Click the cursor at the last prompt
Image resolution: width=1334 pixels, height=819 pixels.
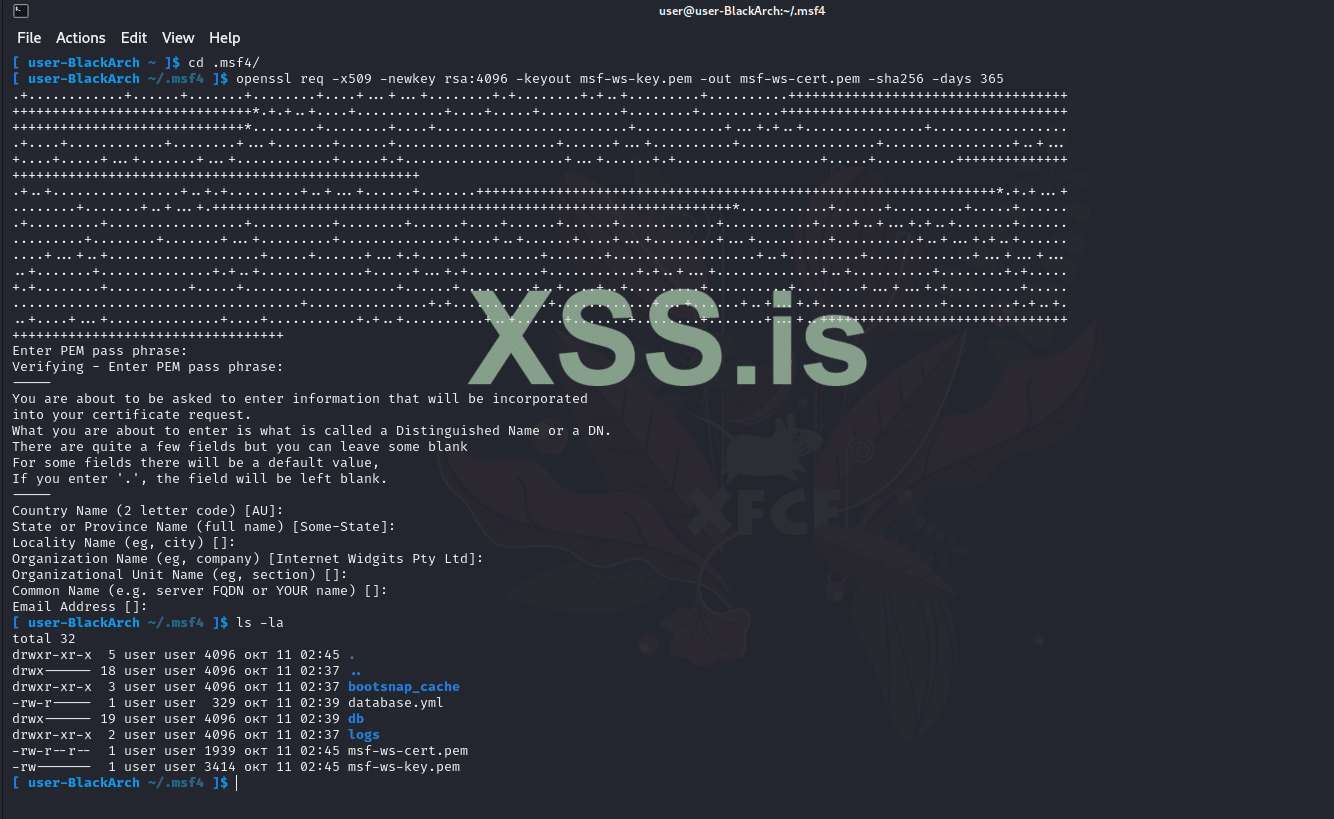pos(237,783)
